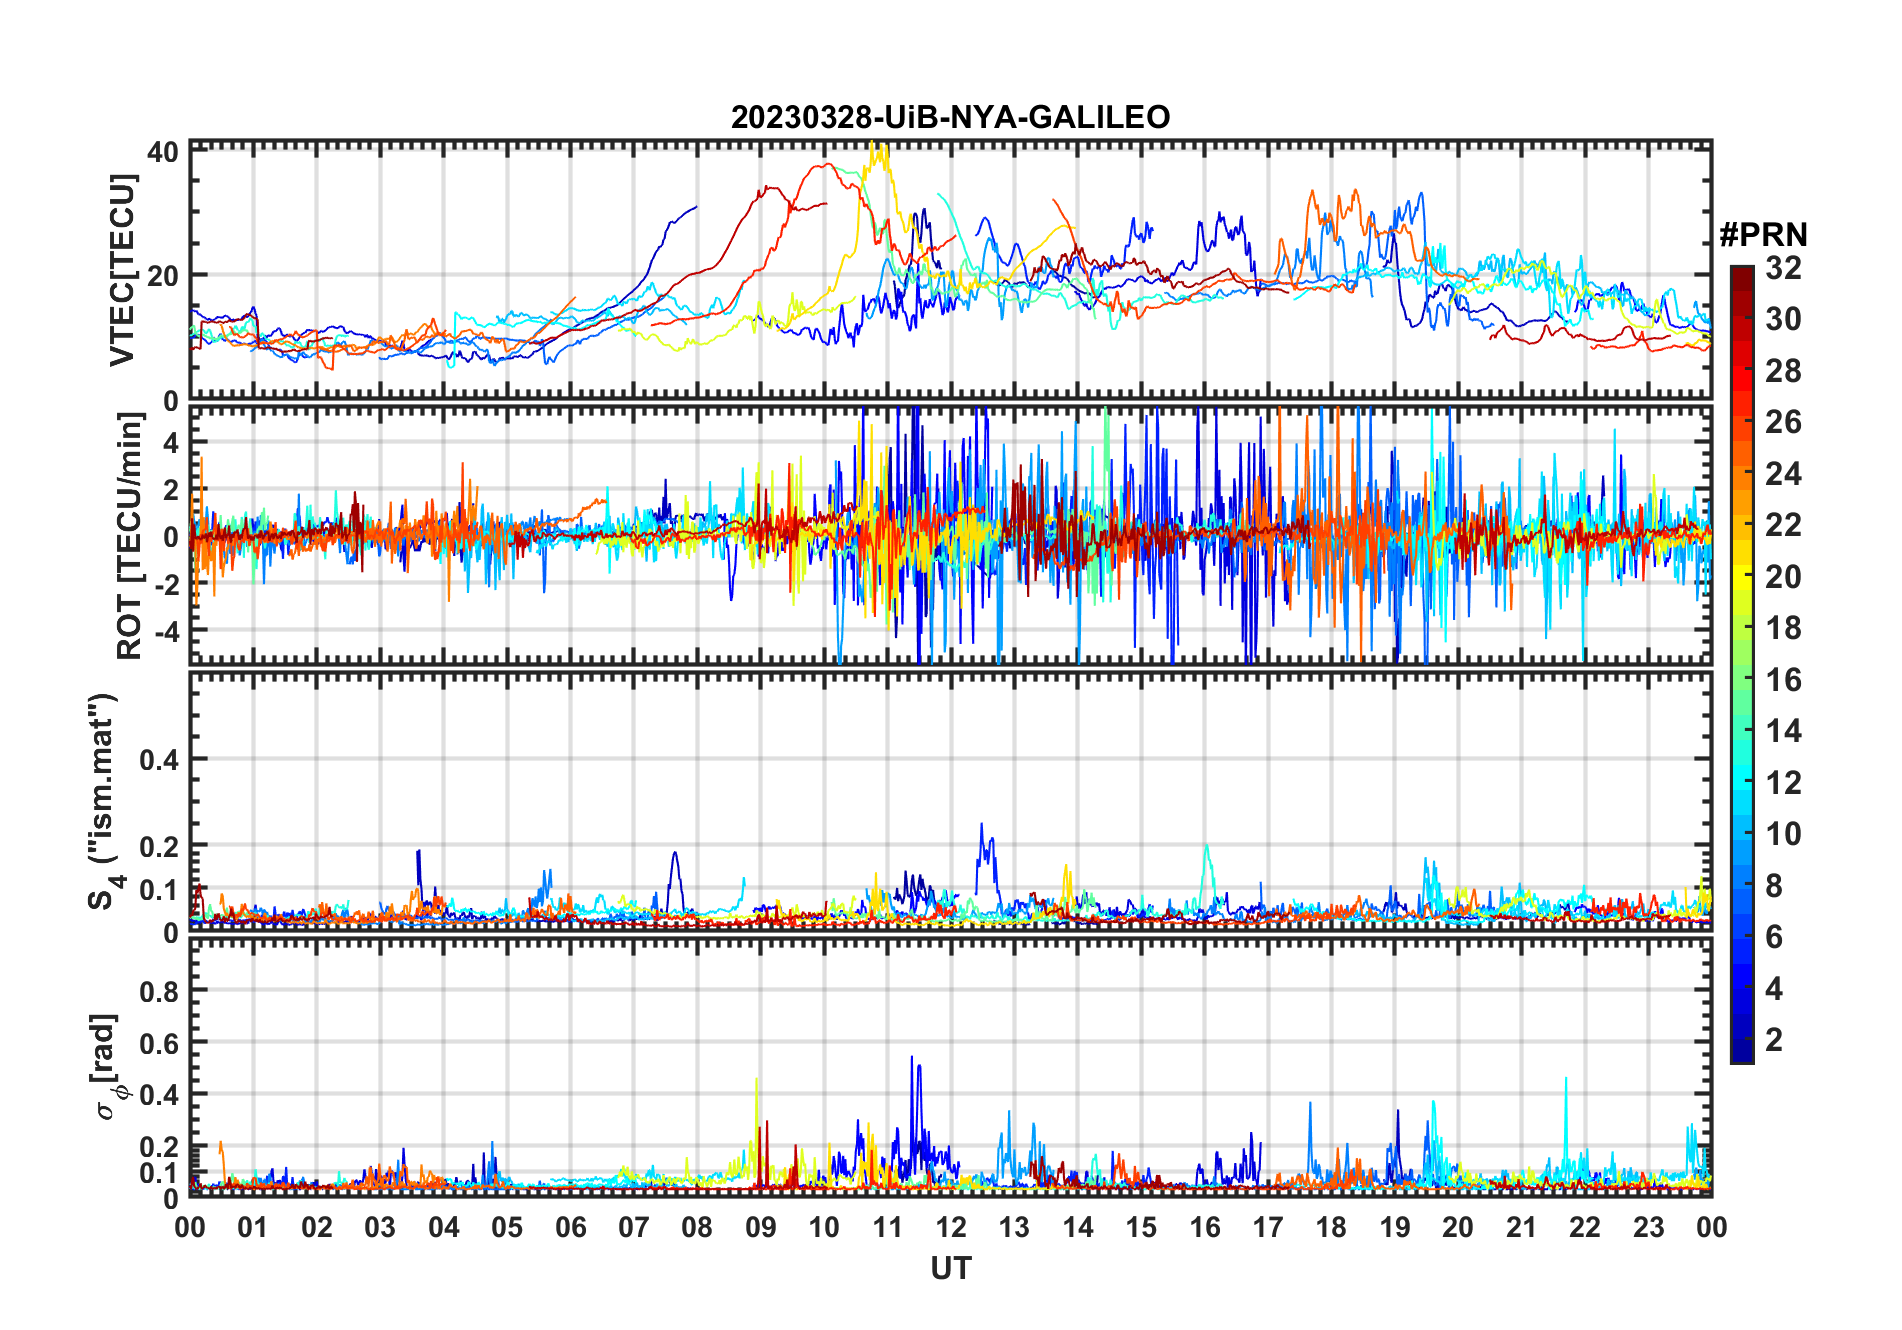Click colorbar tick label 32
This screenshot has height=1330, width=1902.
pos(1783,268)
